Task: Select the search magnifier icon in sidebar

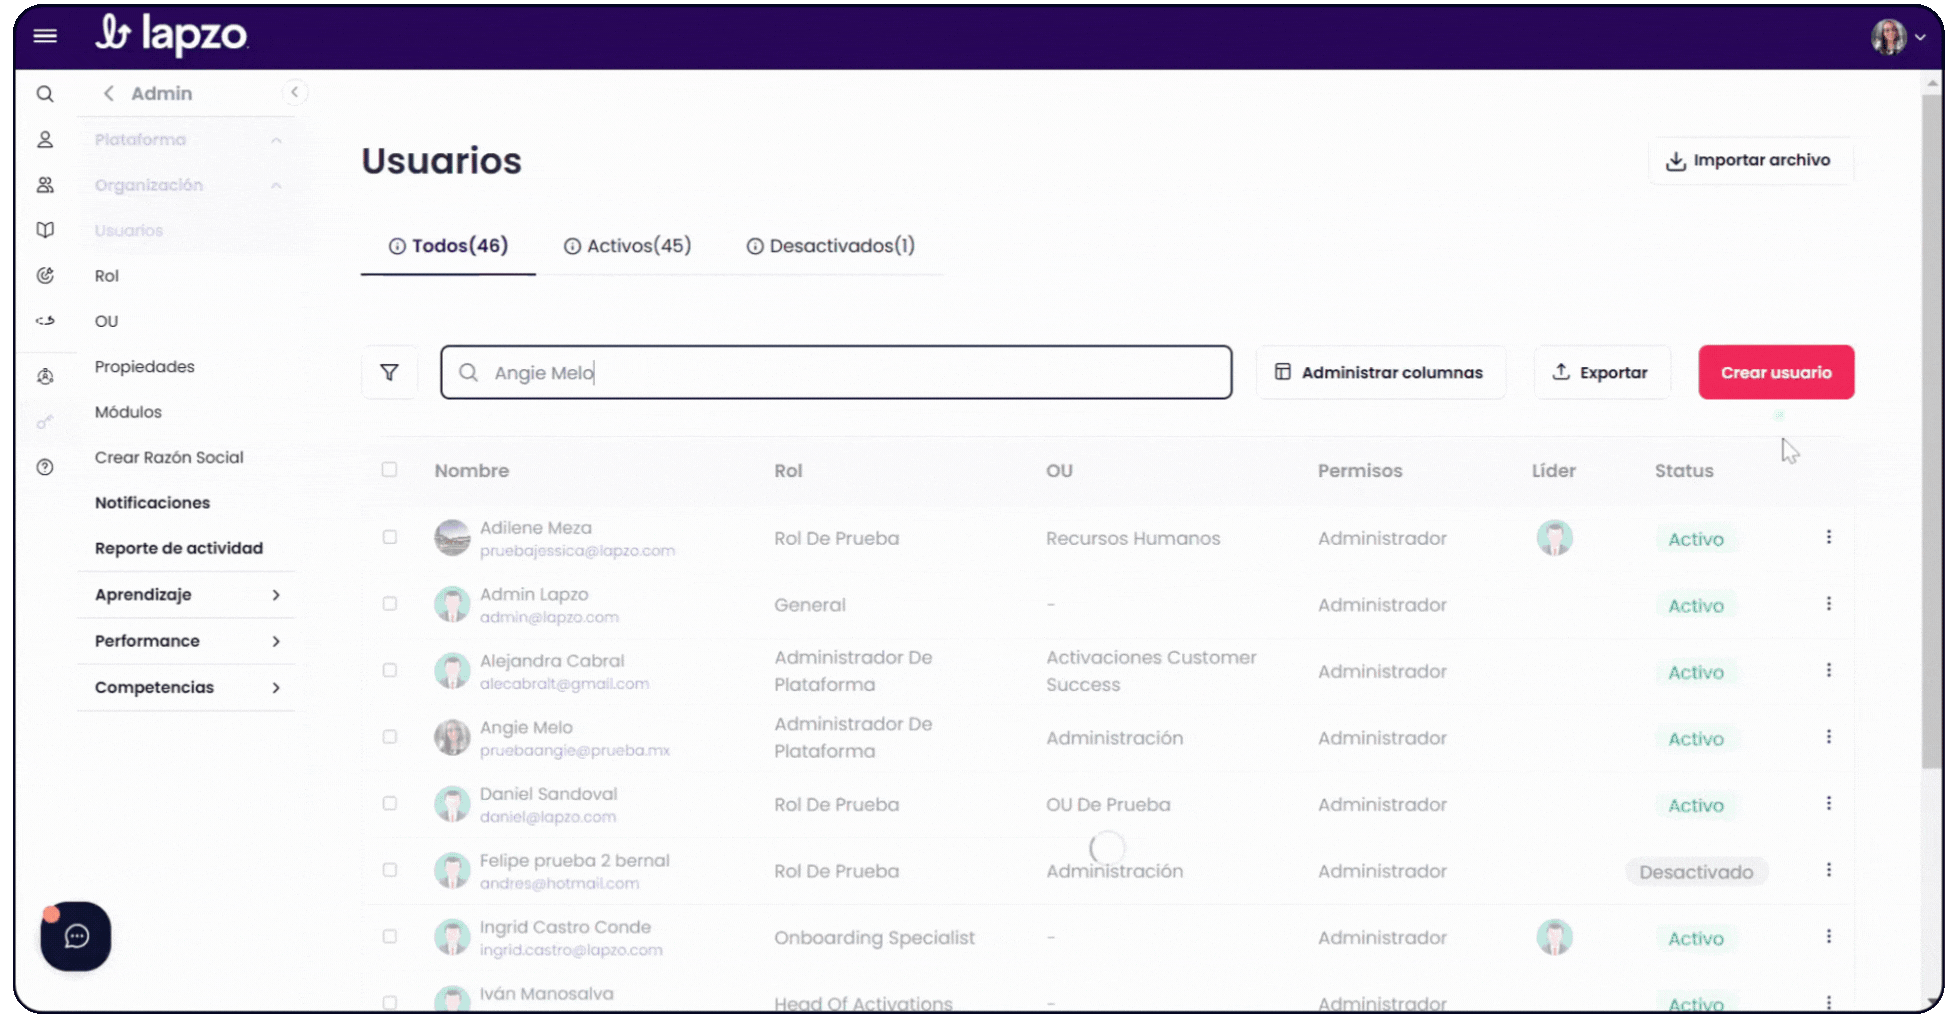Action: click(45, 93)
